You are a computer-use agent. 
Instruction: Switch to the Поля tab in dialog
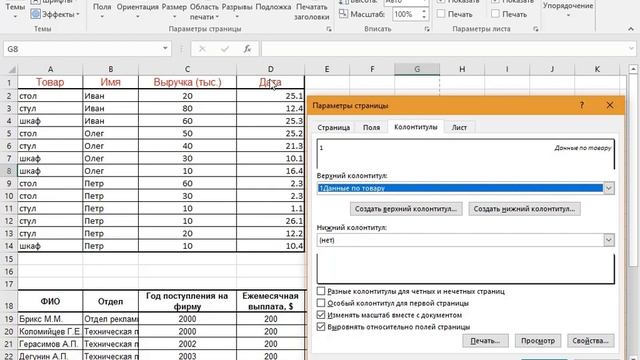click(x=371, y=127)
